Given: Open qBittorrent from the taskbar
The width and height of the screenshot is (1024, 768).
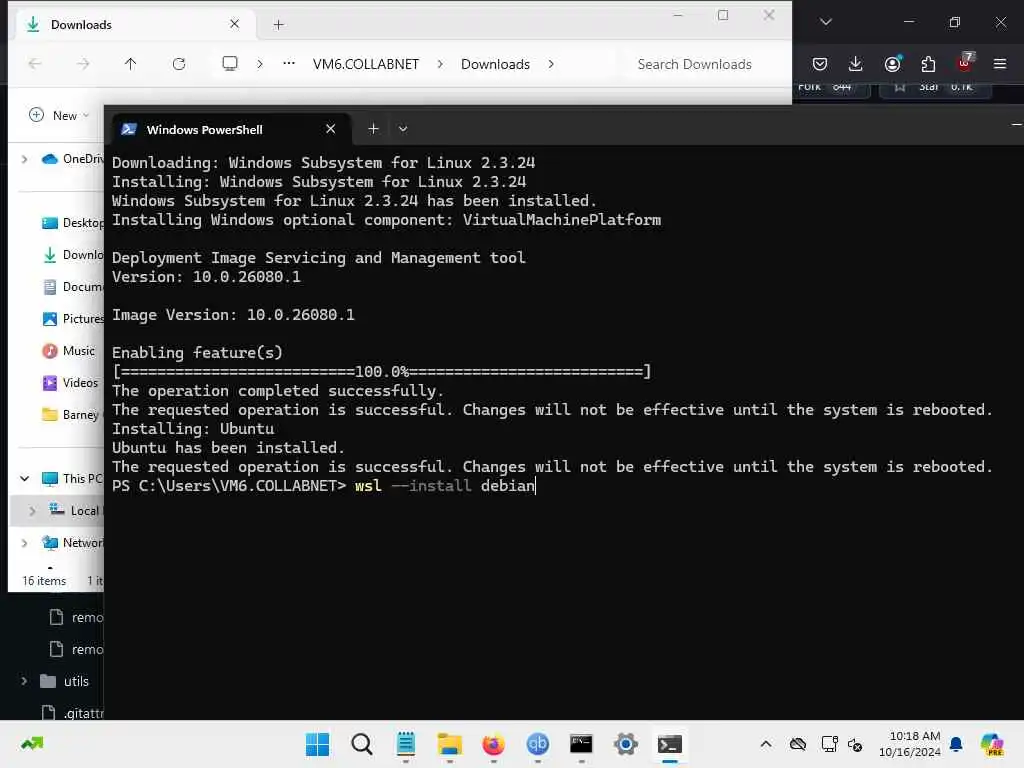Looking at the screenshot, I should point(537,744).
